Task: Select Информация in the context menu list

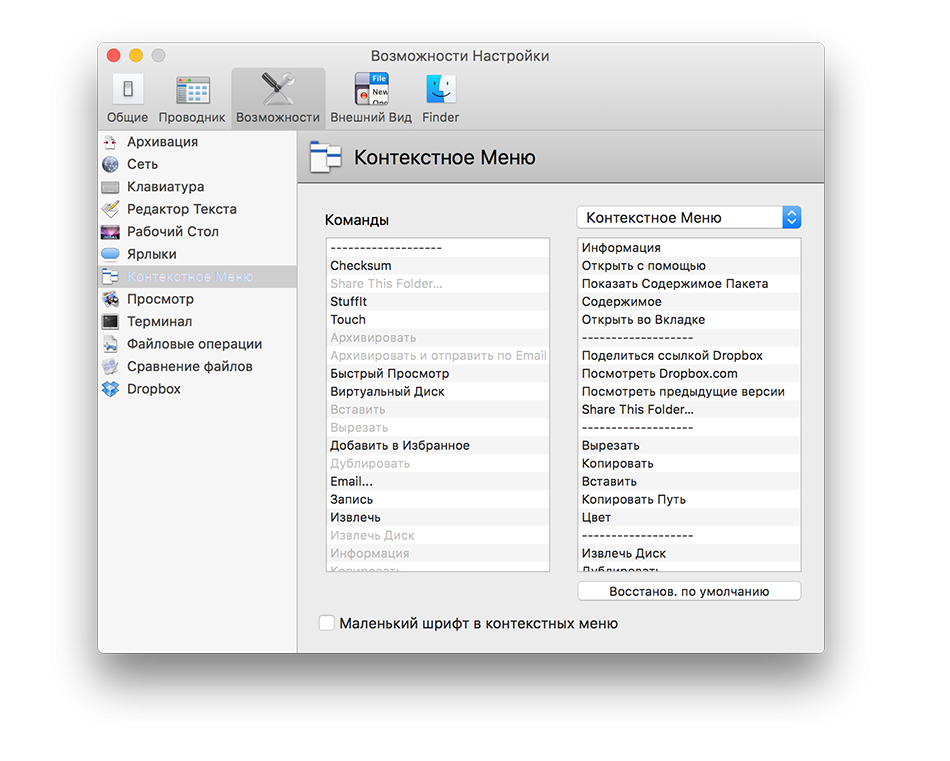Action: [x=689, y=247]
